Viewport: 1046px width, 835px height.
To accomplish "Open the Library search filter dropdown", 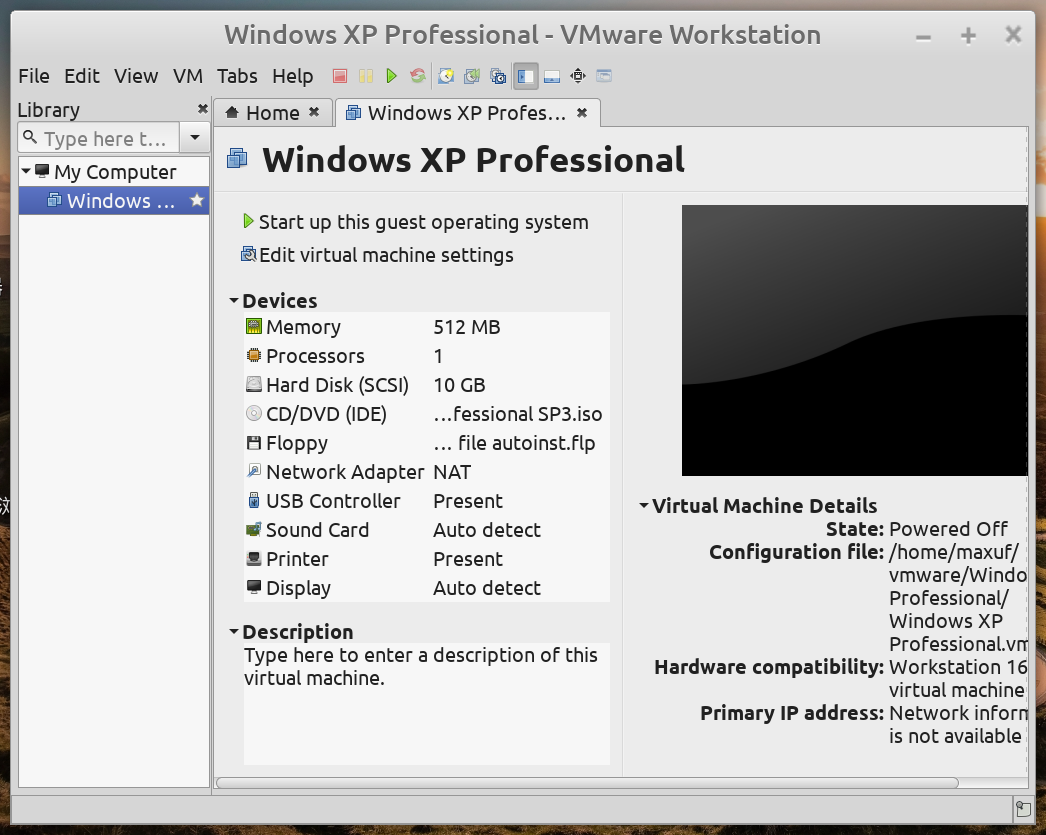I will [195, 138].
